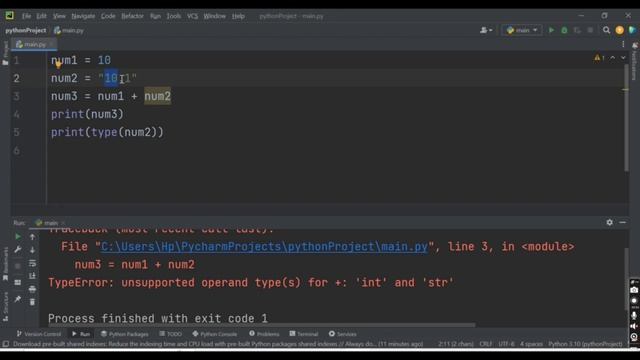Open the Code menu

108,16
